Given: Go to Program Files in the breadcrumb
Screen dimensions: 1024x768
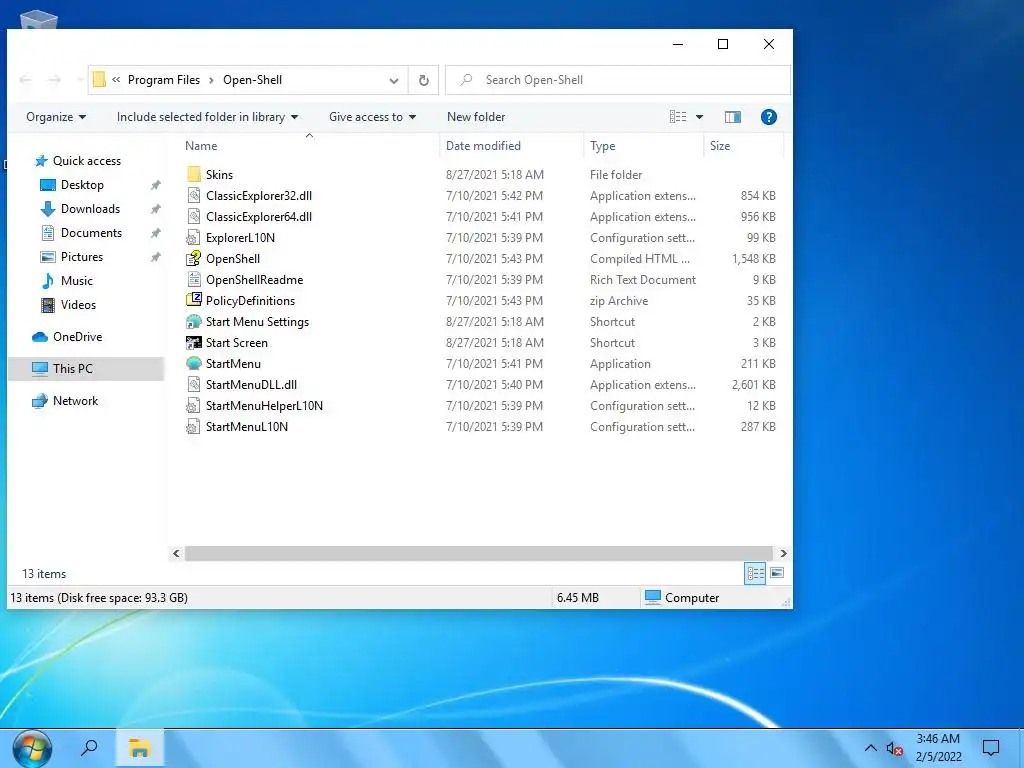Looking at the screenshot, I should click(164, 80).
